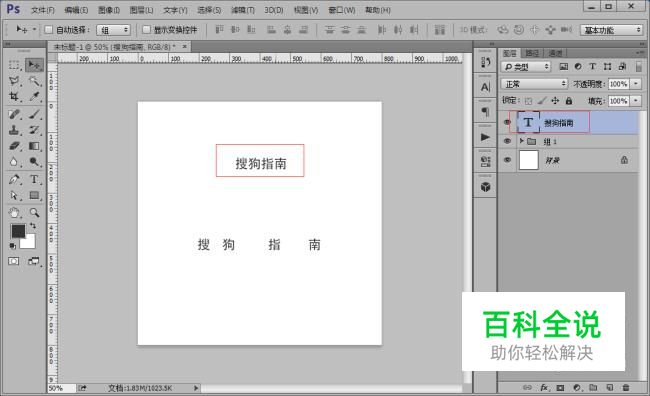Image resolution: width=650 pixels, height=396 pixels.
Task: Click the background color swatch
Action: (x=30, y=243)
